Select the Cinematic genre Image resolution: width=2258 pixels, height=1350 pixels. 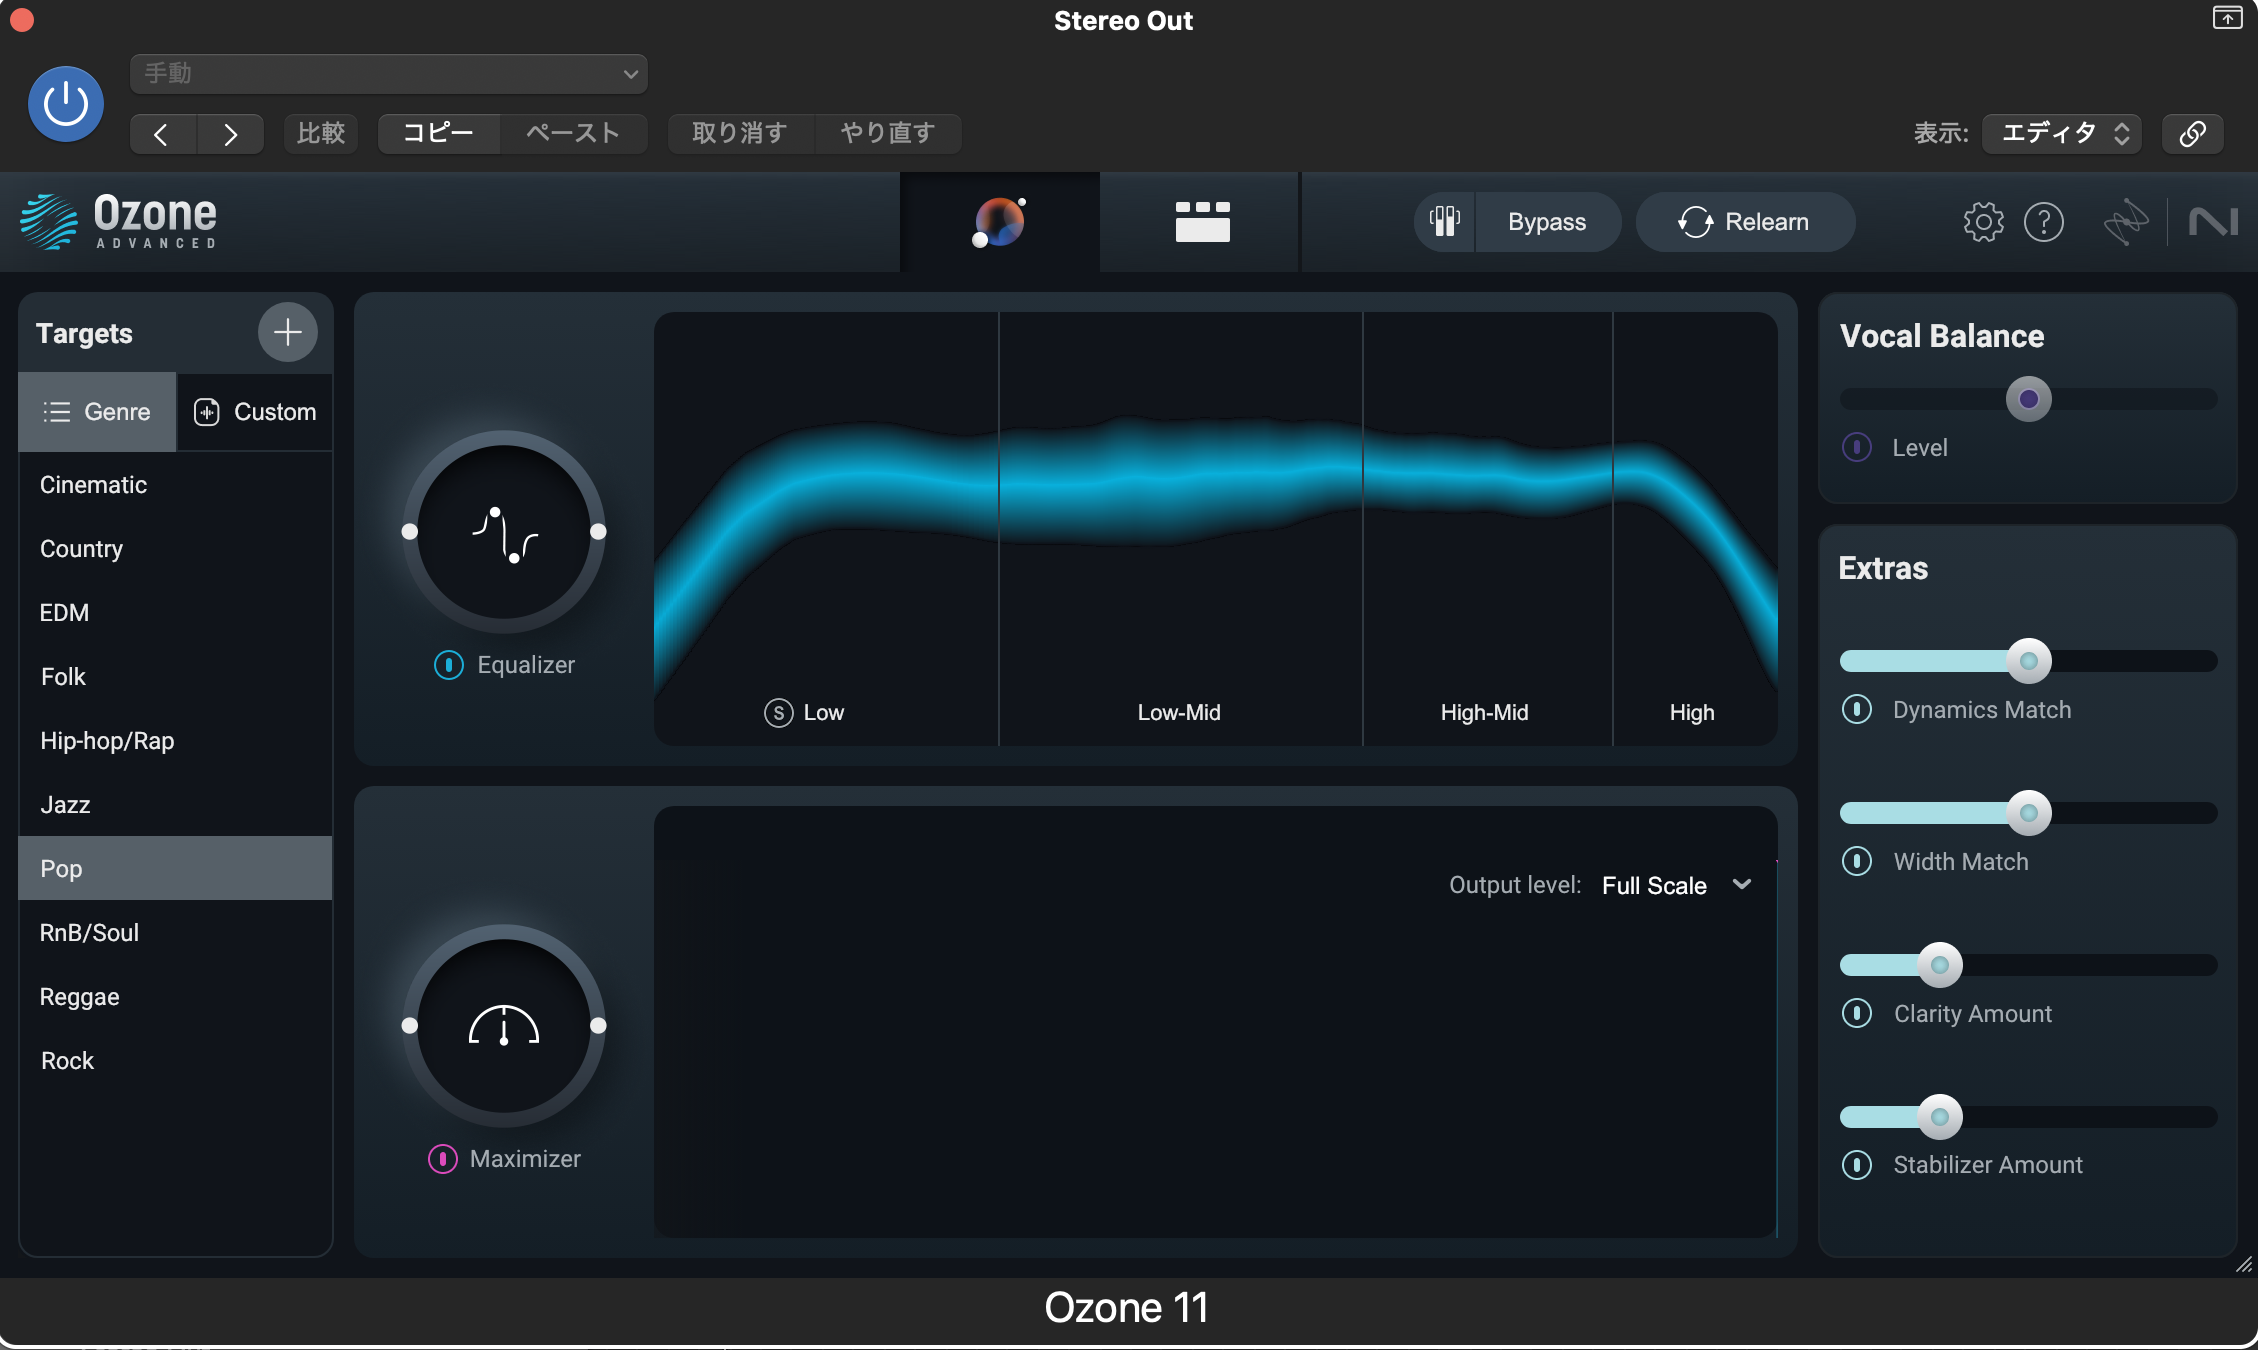176,485
